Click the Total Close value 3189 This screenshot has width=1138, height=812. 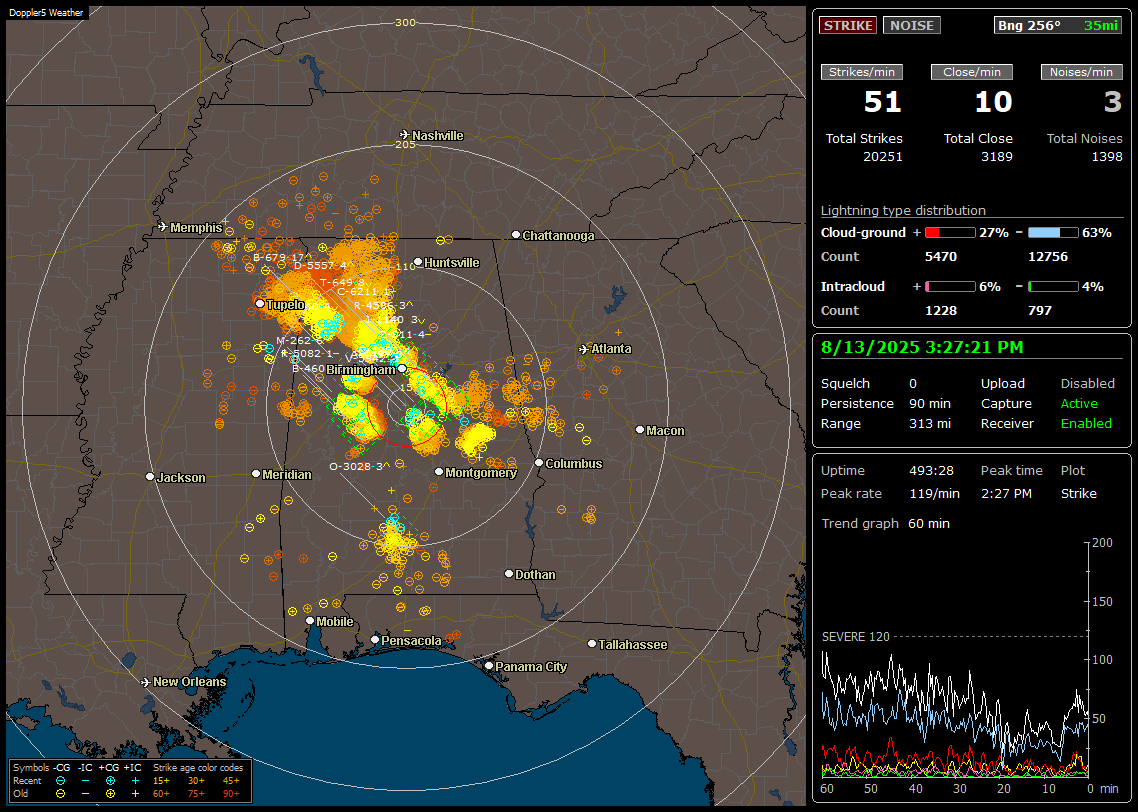point(996,156)
